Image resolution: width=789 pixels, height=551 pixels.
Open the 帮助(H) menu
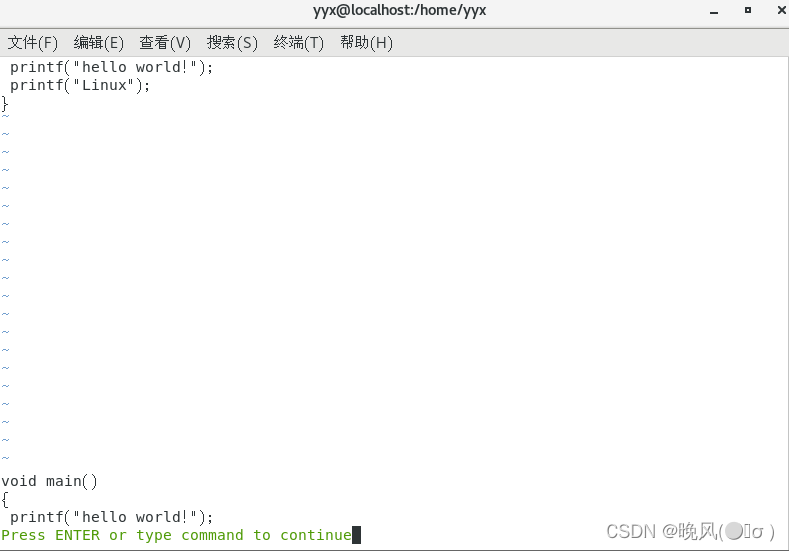(x=366, y=43)
